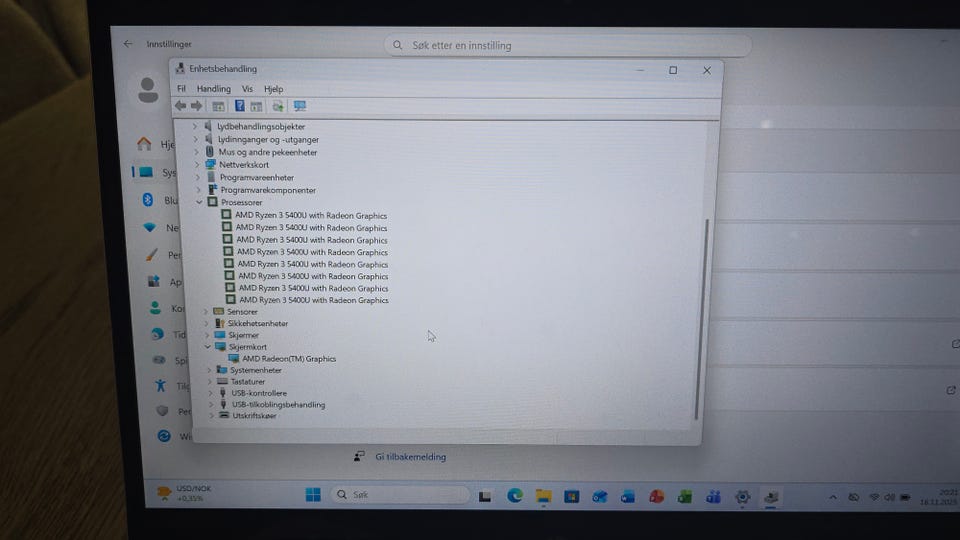This screenshot has width=960, height=540.
Task: Click the Gi tilbakemelding link
Action: click(x=410, y=457)
